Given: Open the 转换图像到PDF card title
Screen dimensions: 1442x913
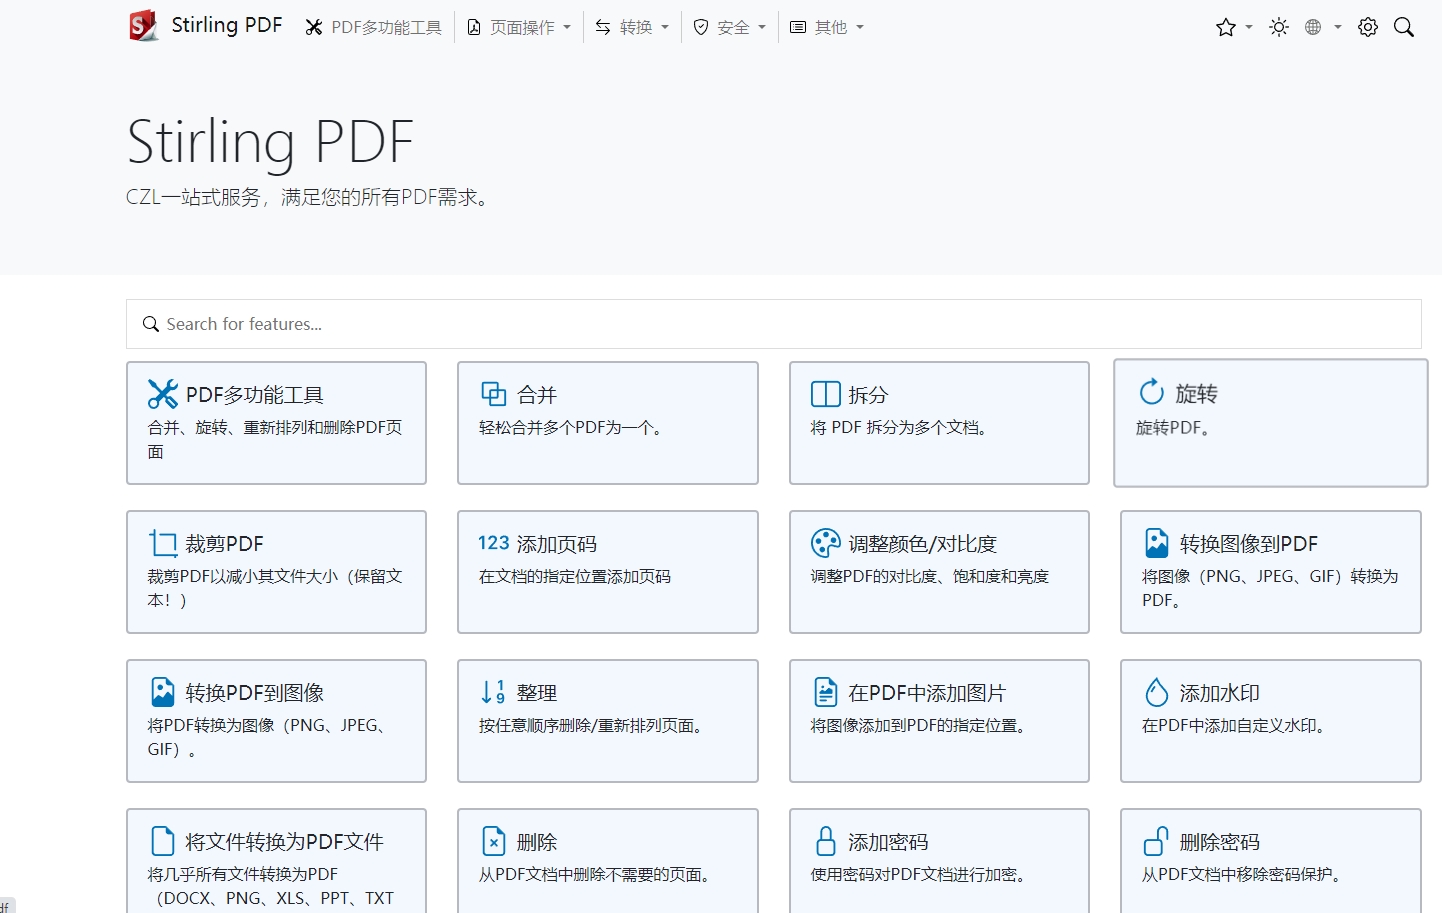Looking at the screenshot, I should 1249,544.
